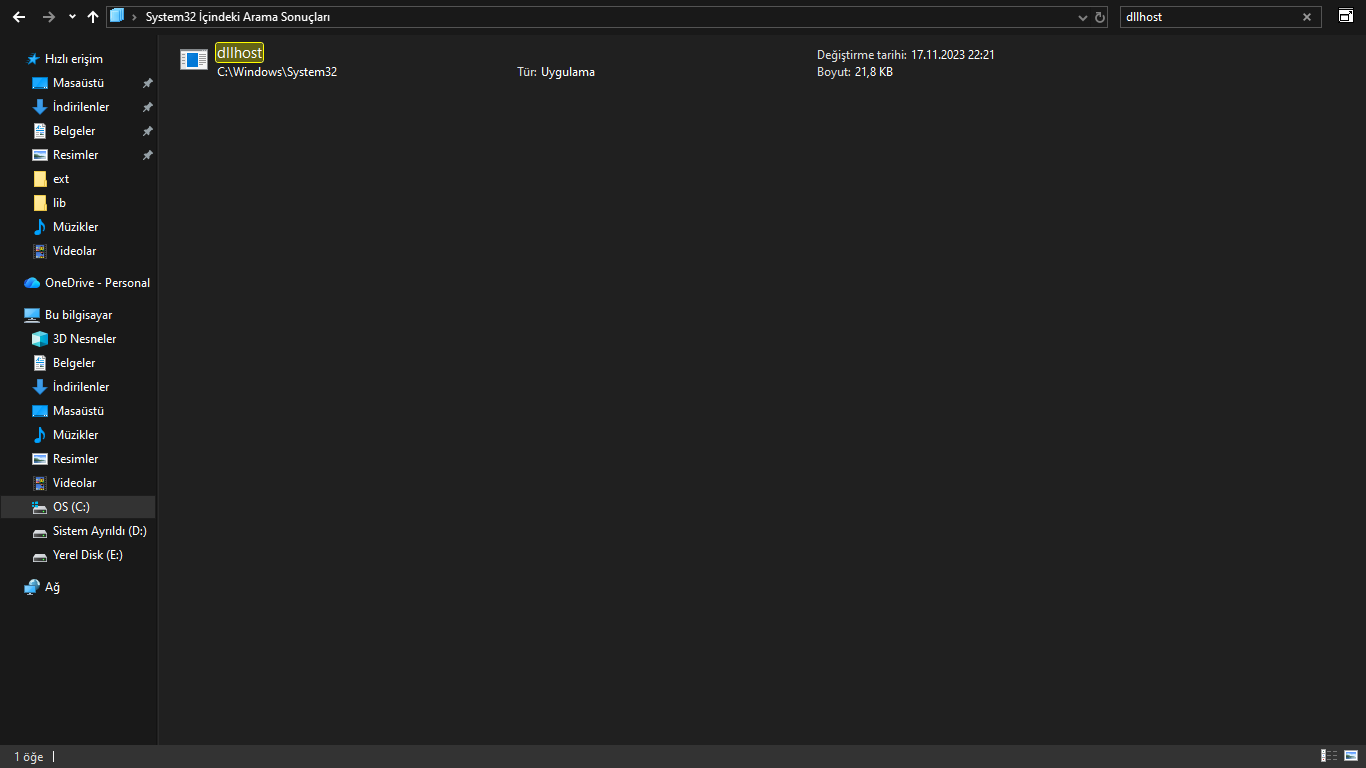Click the folder icon in the address bar
This screenshot has width=1366, height=768.
coord(118,16)
